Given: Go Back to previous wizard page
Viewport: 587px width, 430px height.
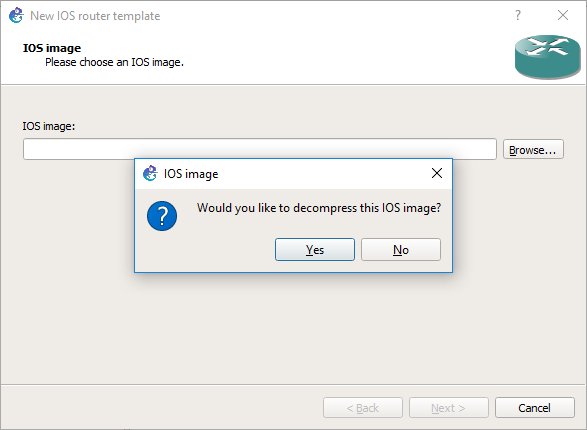Looking at the screenshot, I should pyautogui.click(x=363, y=408).
